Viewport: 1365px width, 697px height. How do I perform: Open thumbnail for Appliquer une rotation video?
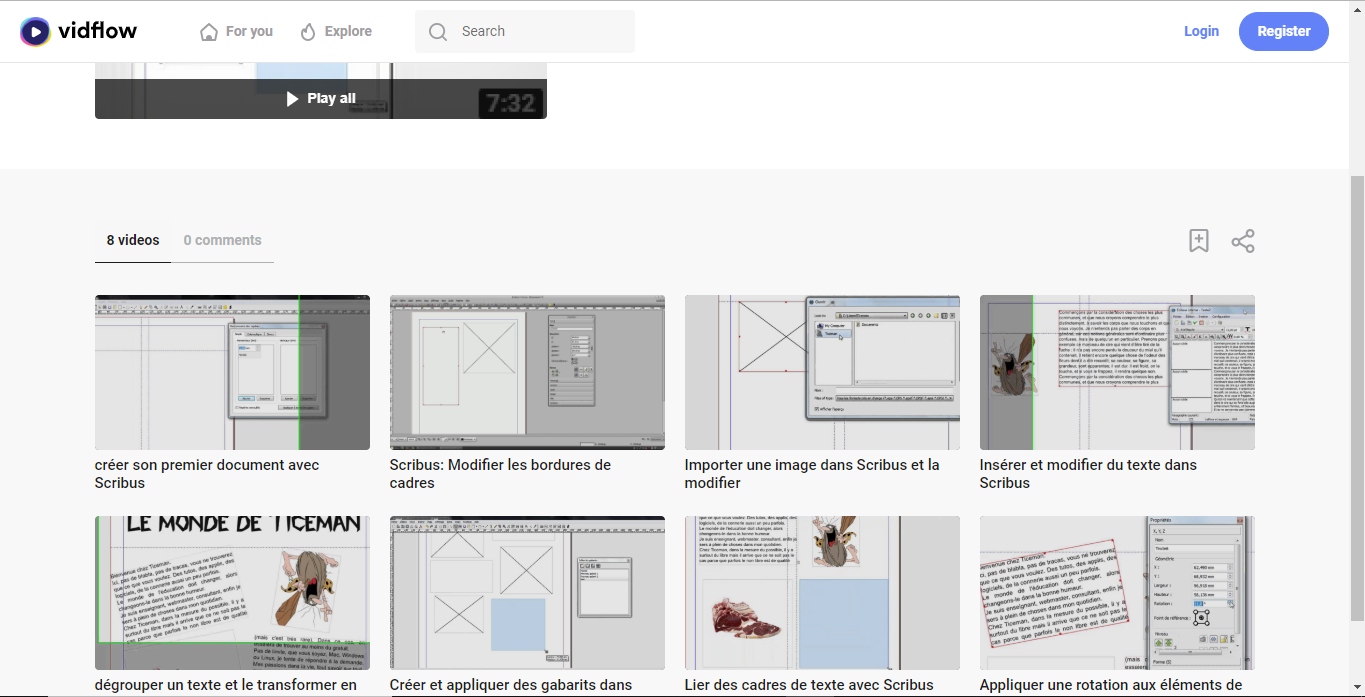coord(1117,593)
